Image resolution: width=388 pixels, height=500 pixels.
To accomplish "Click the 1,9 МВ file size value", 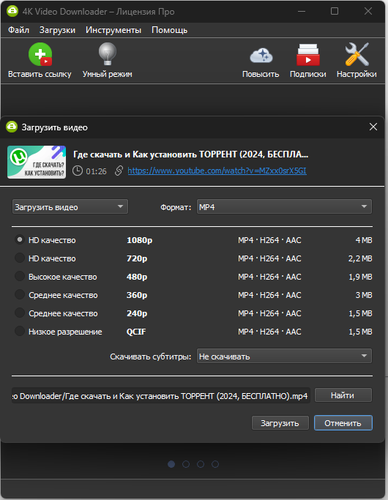I will click(x=360, y=277).
